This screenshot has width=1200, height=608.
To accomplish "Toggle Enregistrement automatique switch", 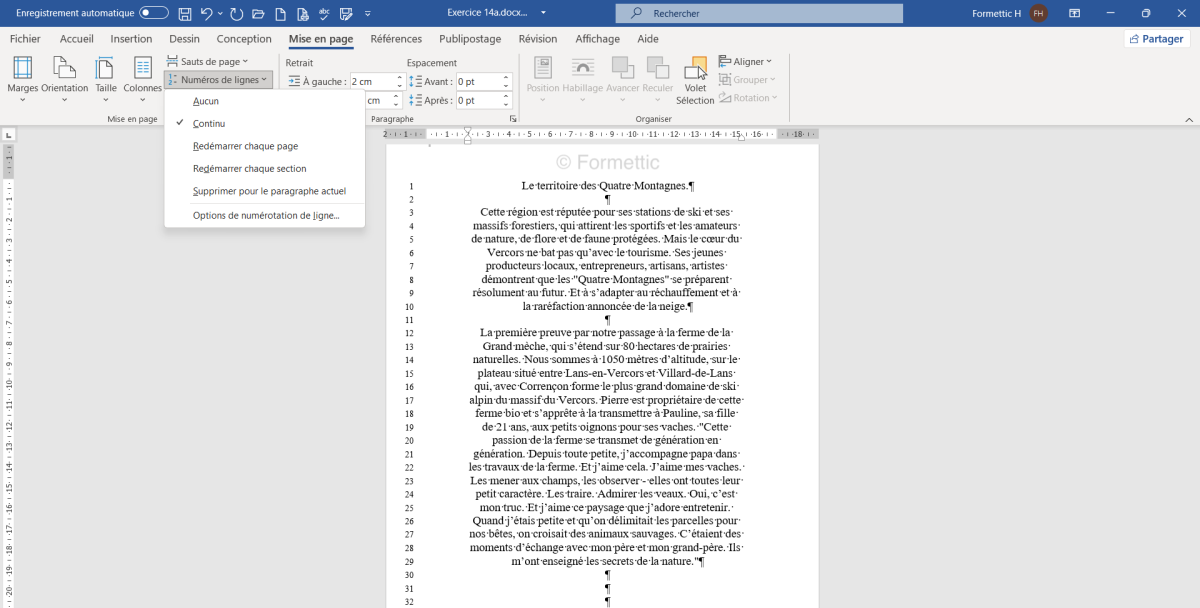I will click(154, 13).
